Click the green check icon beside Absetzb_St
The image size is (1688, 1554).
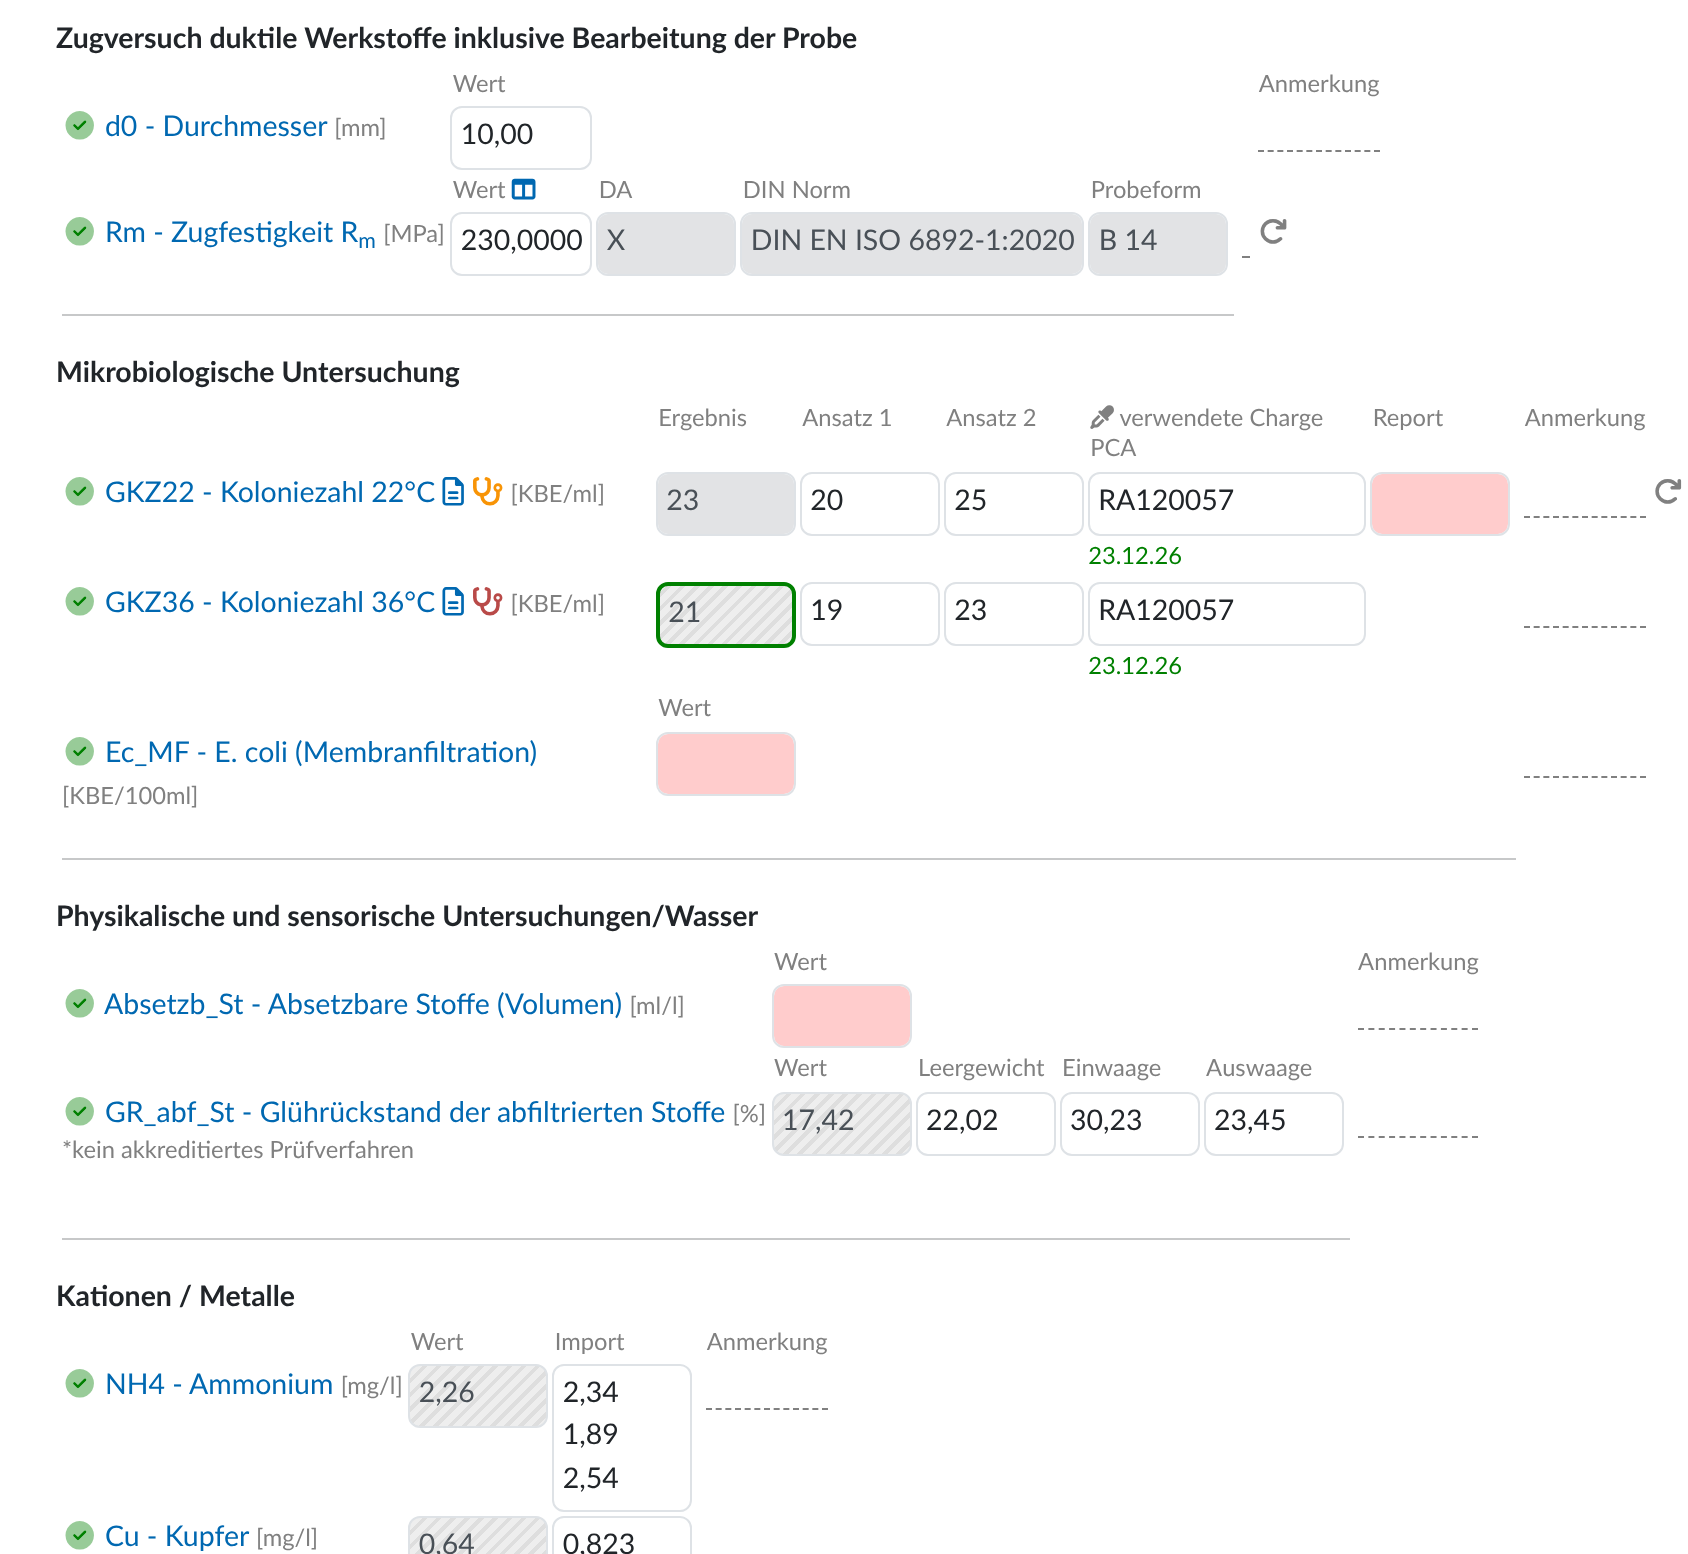click(79, 1004)
